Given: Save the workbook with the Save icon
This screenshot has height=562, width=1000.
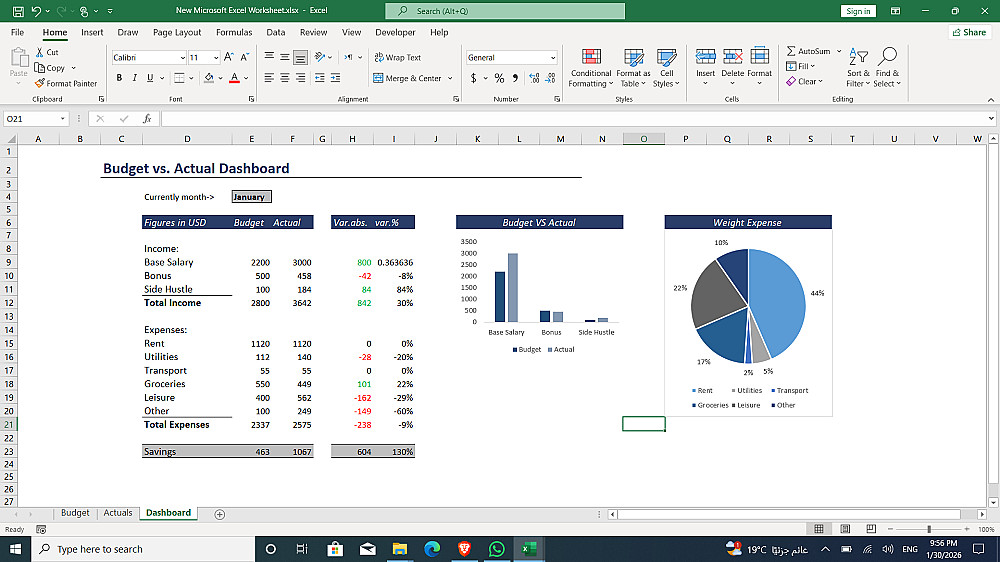Looking at the screenshot, I should (x=18, y=11).
